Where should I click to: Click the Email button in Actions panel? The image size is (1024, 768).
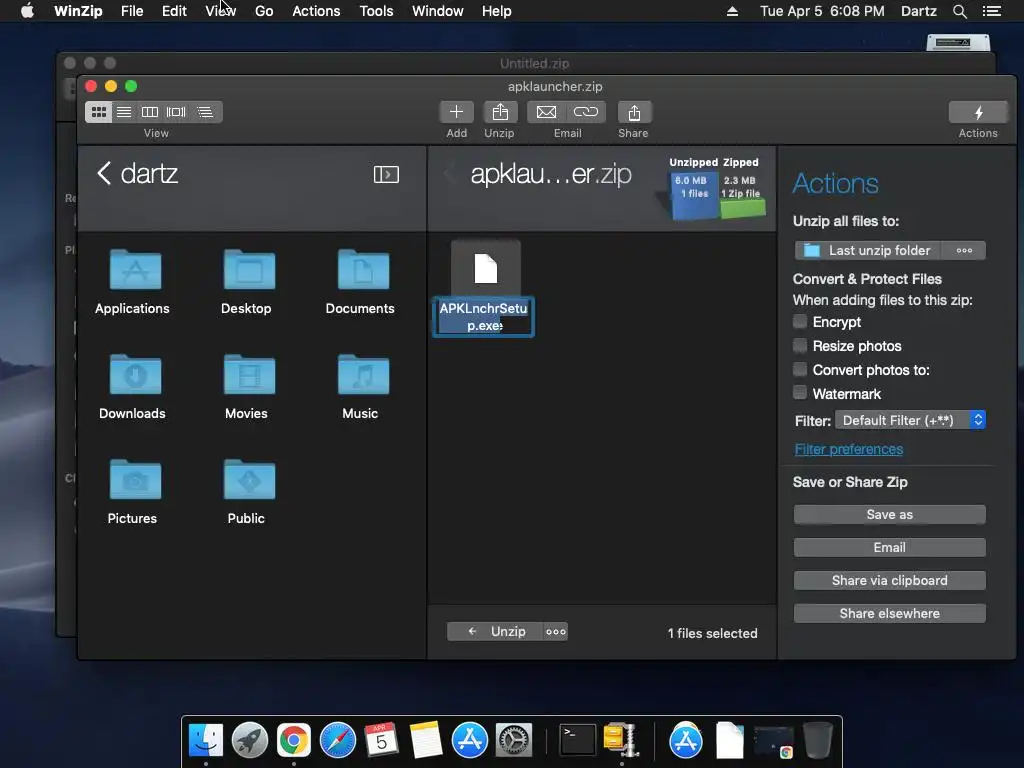pos(889,547)
